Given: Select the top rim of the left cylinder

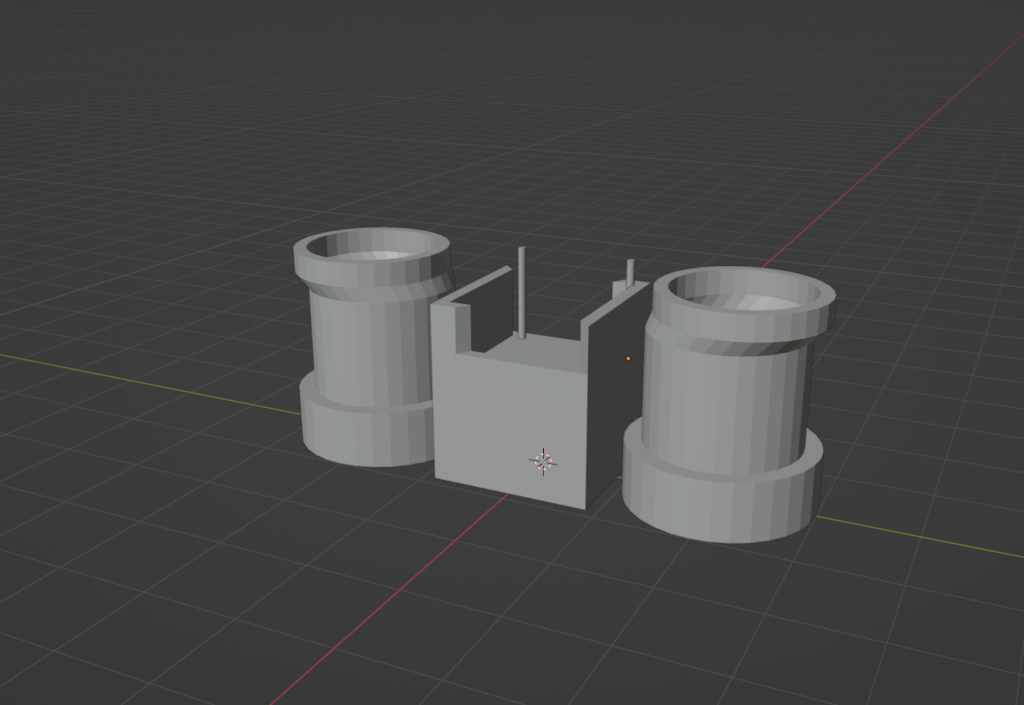Looking at the screenshot, I should coord(330,262).
